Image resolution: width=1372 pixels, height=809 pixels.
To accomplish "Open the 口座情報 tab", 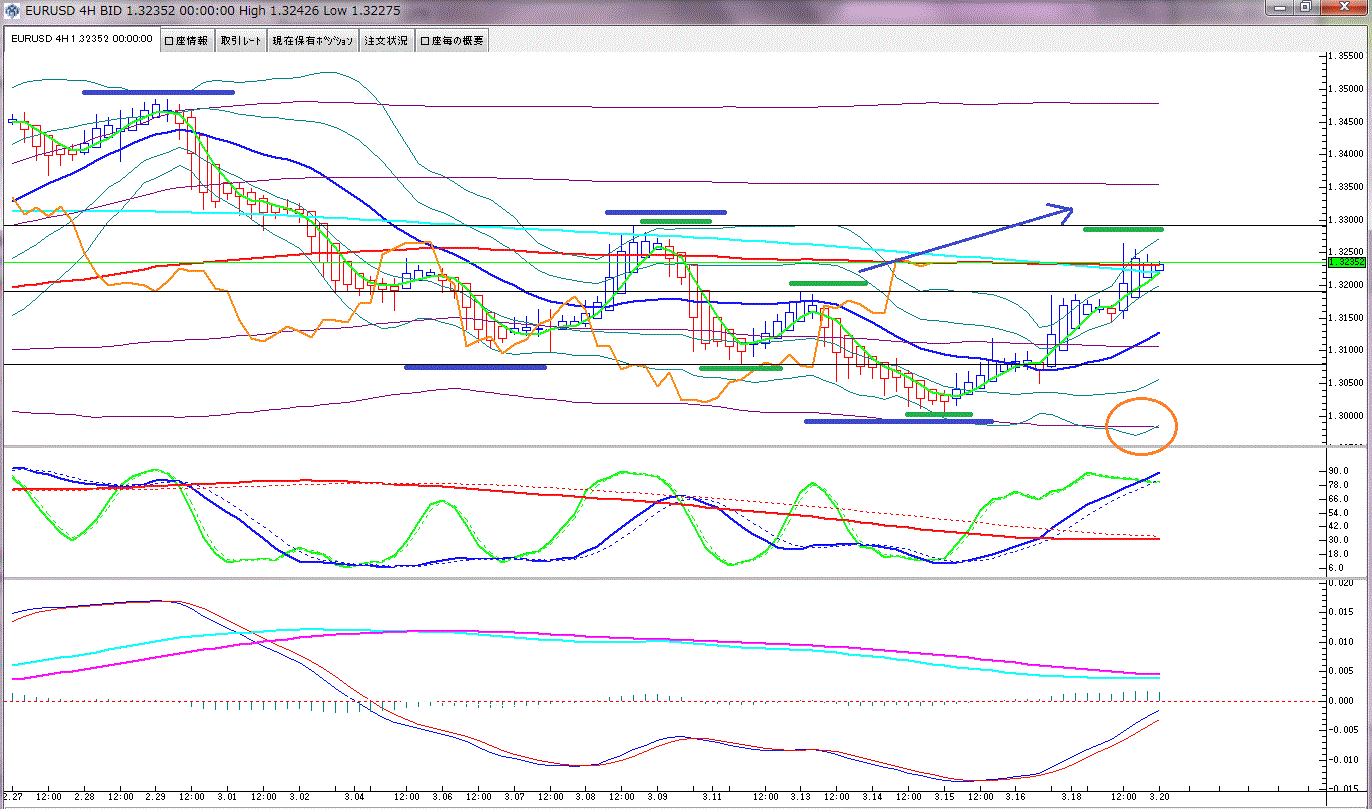I will [x=186, y=41].
